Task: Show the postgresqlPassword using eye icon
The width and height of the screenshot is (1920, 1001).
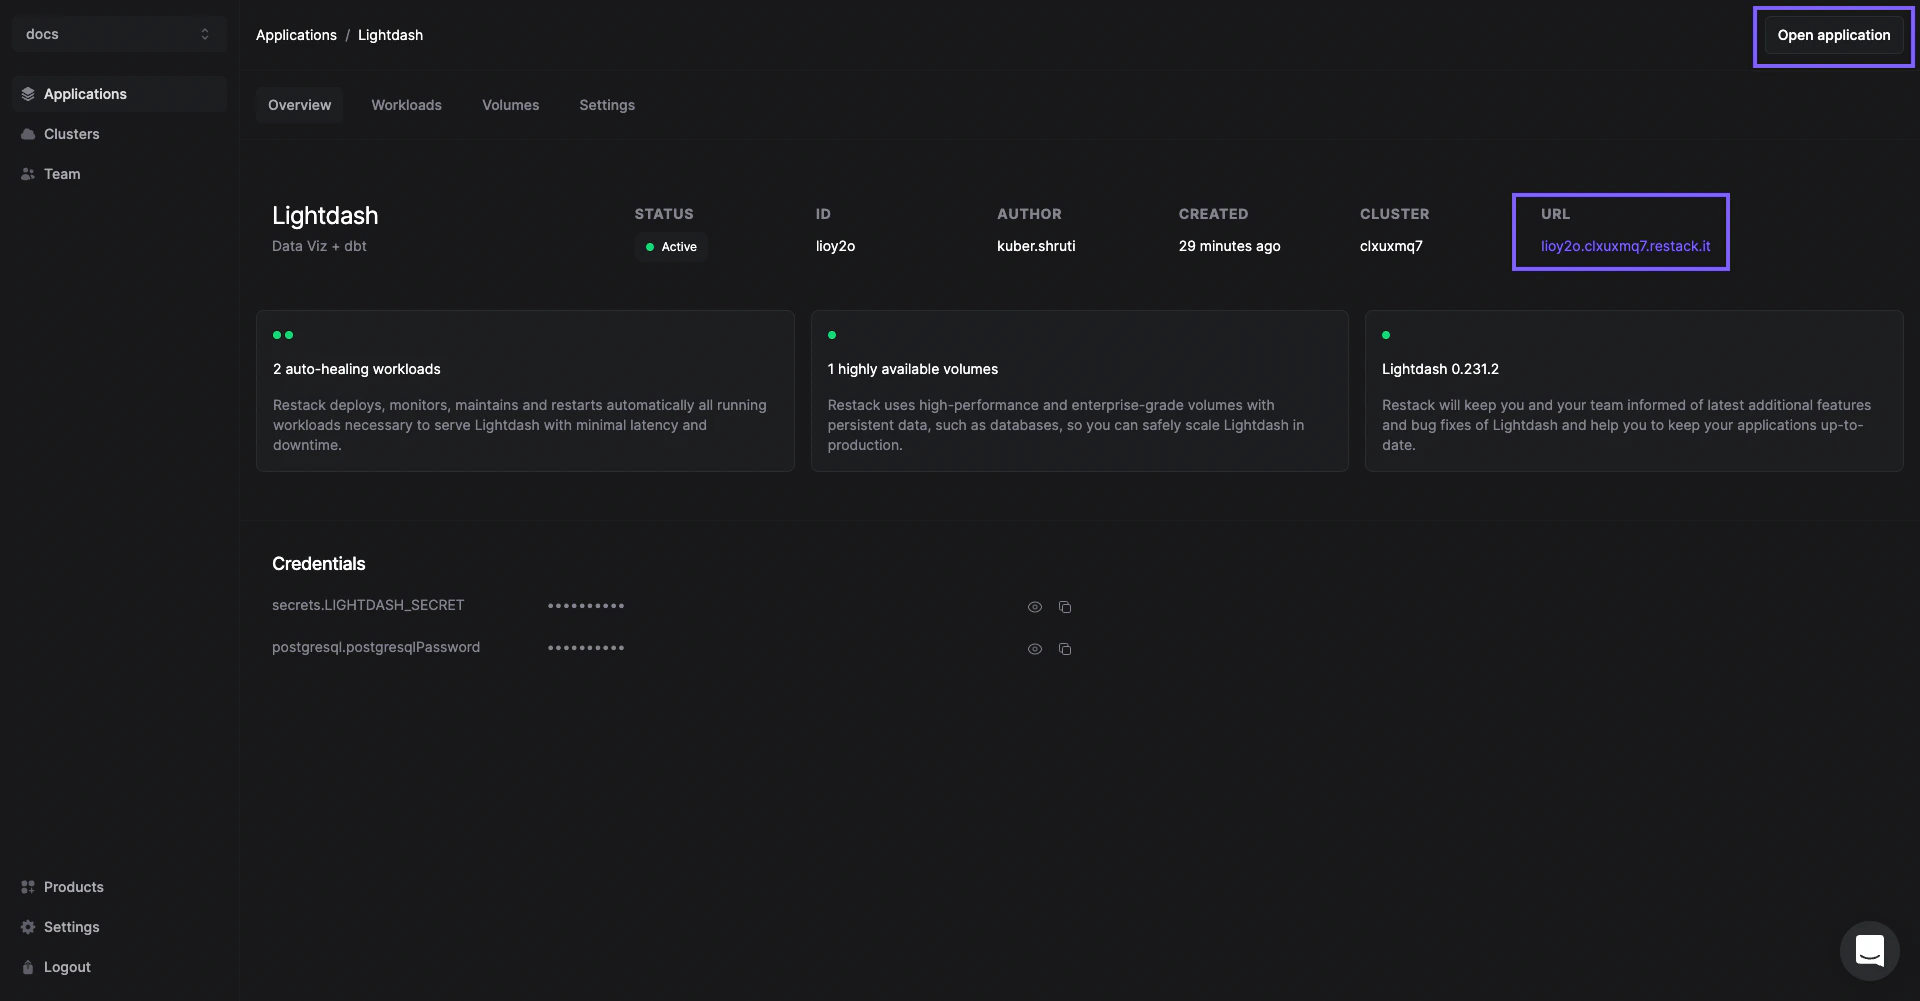Action: (x=1035, y=649)
